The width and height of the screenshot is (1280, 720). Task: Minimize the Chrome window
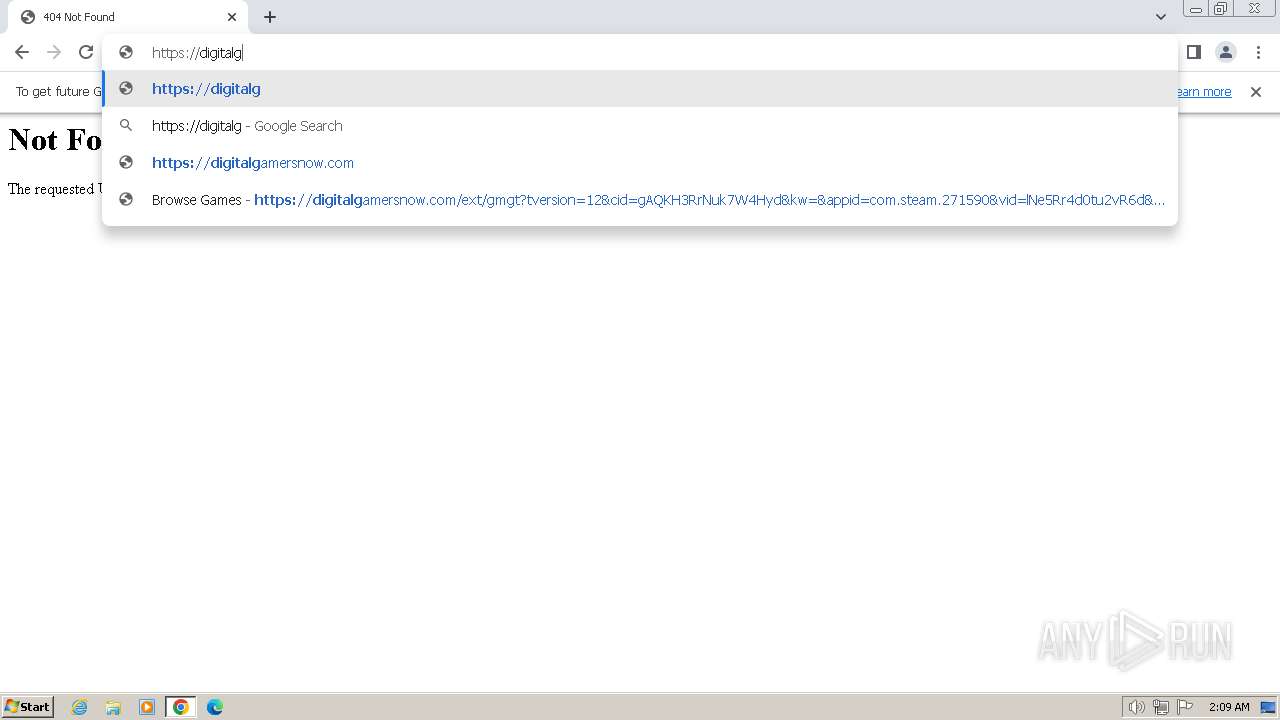point(1195,9)
